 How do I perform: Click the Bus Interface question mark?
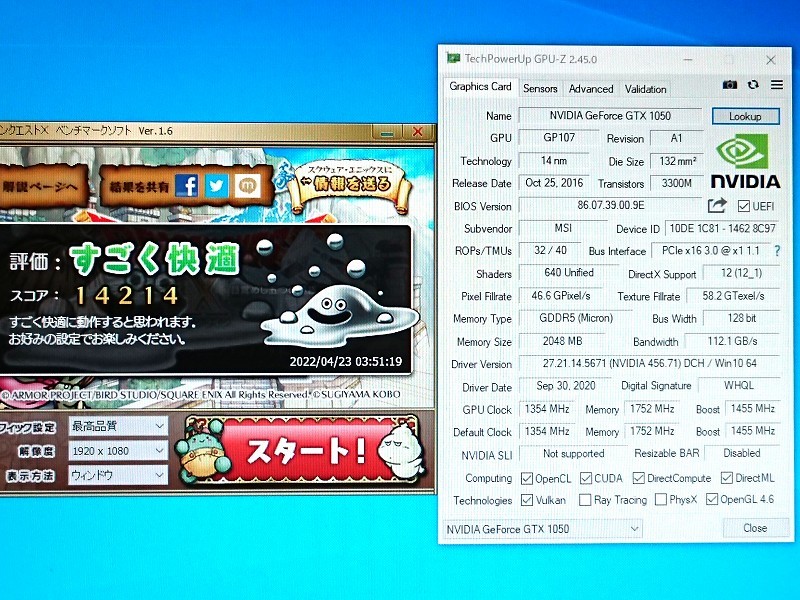tap(777, 251)
